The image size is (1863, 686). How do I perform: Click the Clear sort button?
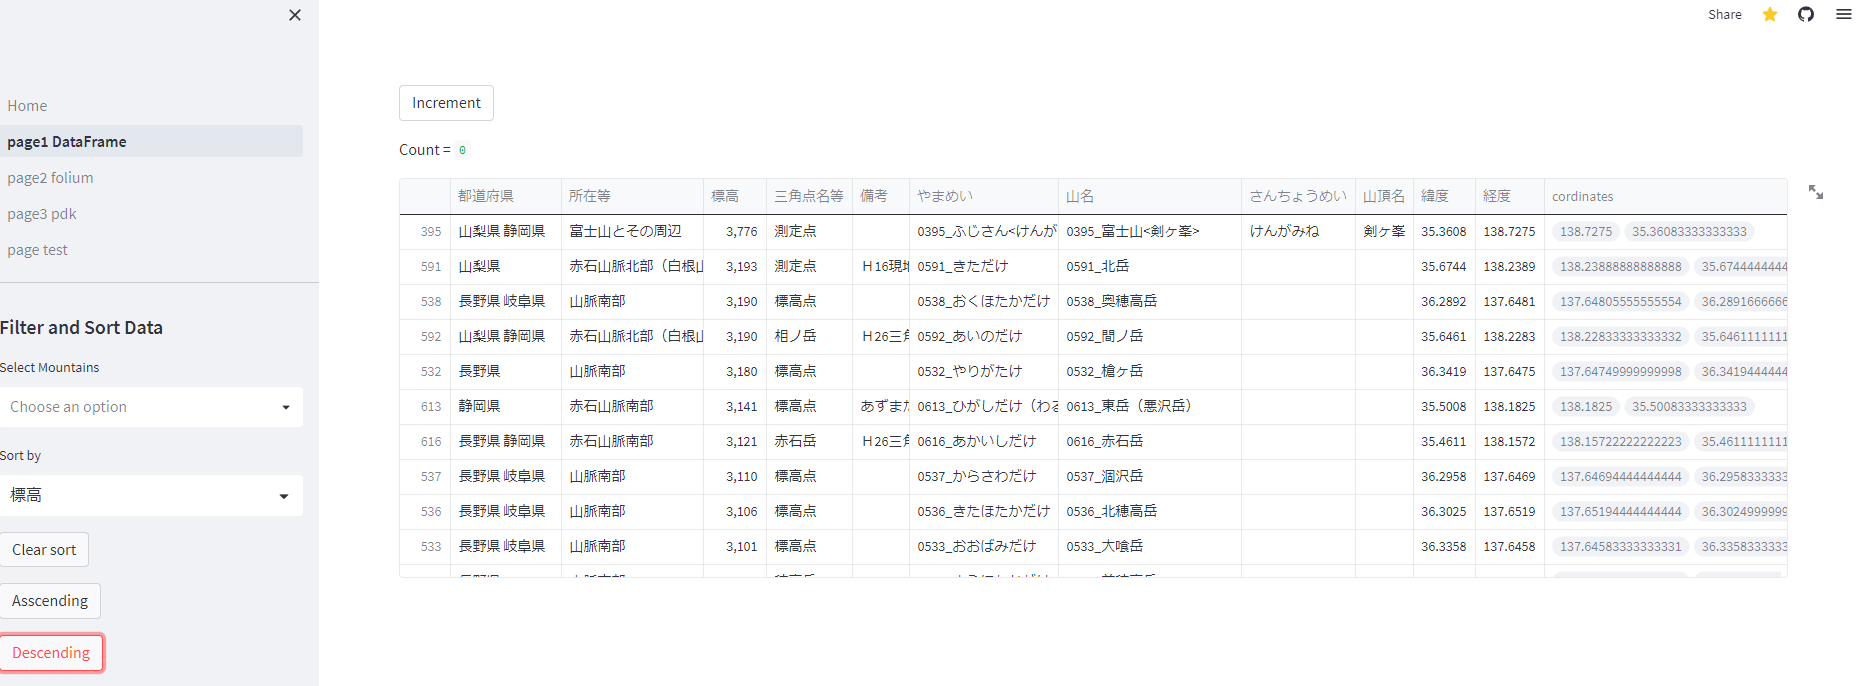[44, 550]
